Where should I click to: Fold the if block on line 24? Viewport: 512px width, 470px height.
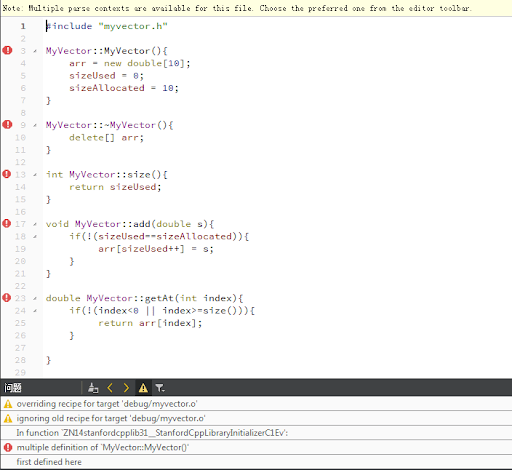click(35, 311)
